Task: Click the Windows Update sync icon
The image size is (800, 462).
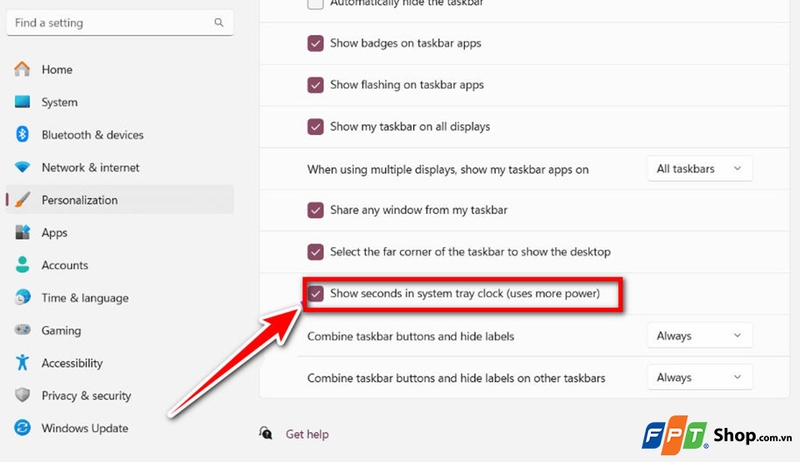Action: click(22, 428)
